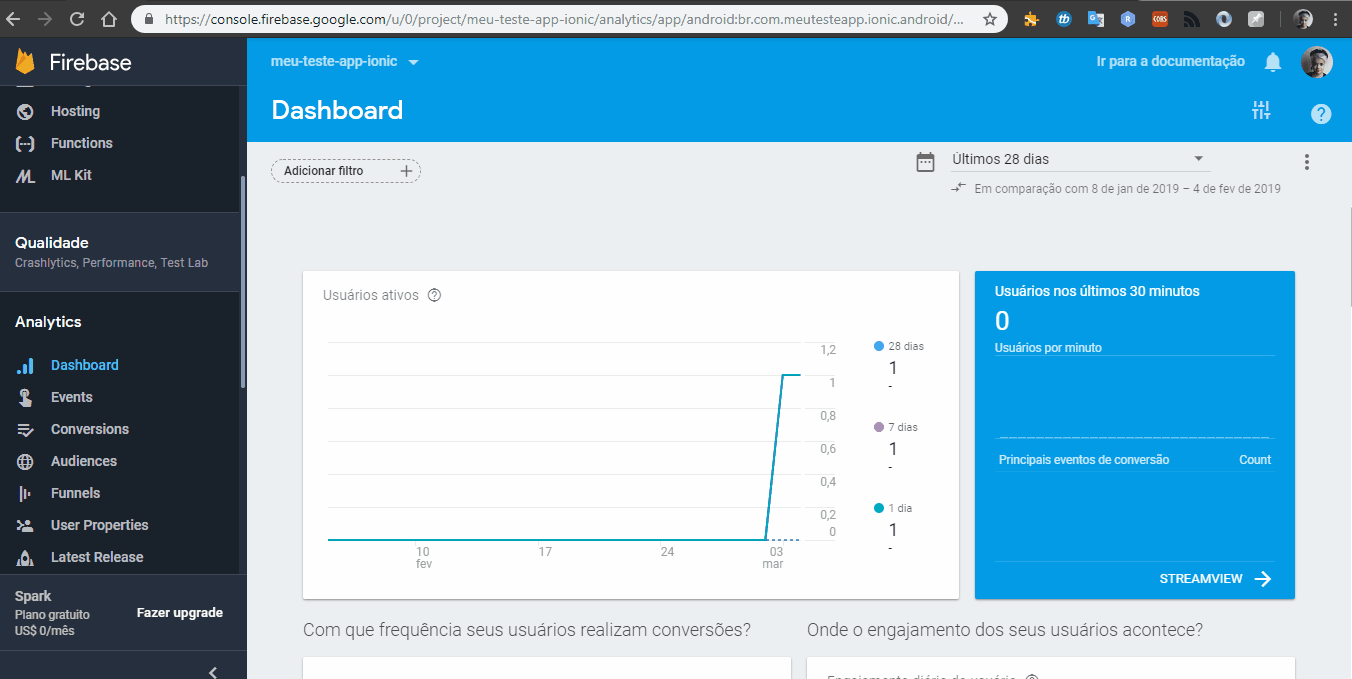Click the 28 dias legend dot
This screenshot has width=1352, height=679.
(879, 346)
